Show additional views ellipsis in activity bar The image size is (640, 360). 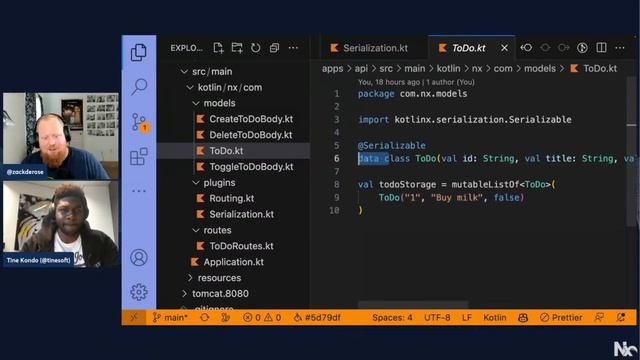tap(139, 191)
